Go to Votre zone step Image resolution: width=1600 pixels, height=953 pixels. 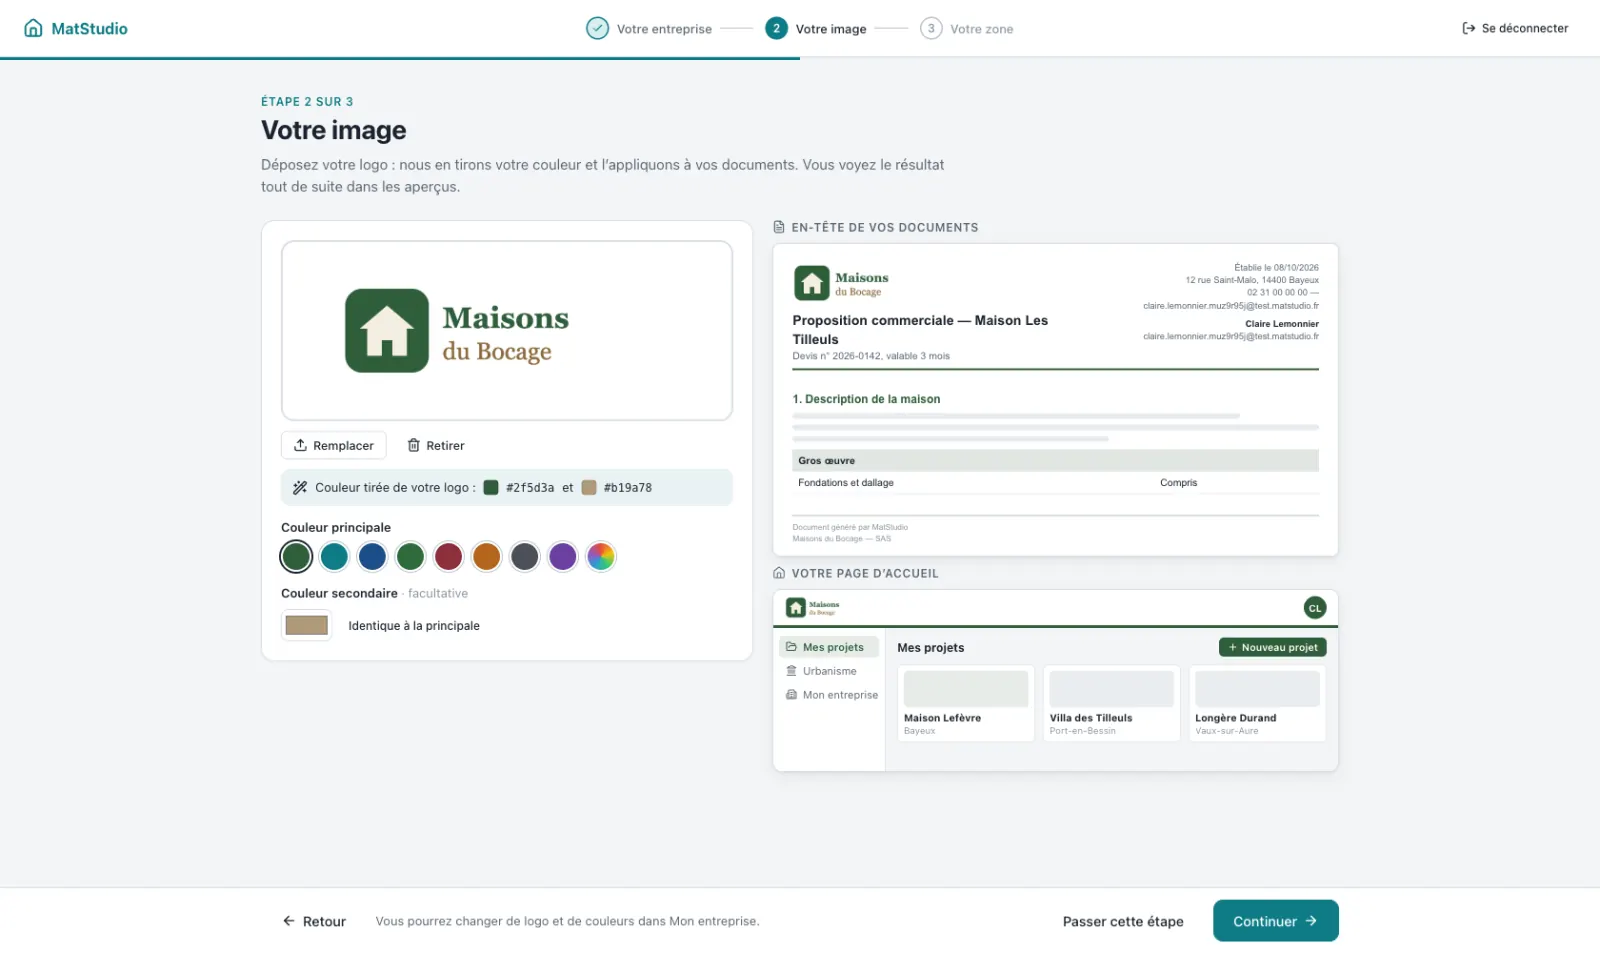[x=967, y=28]
